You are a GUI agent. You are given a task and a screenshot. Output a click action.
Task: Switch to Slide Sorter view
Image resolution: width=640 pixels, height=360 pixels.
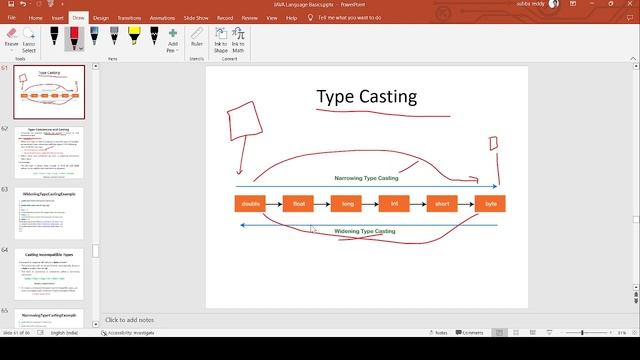click(516, 333)
